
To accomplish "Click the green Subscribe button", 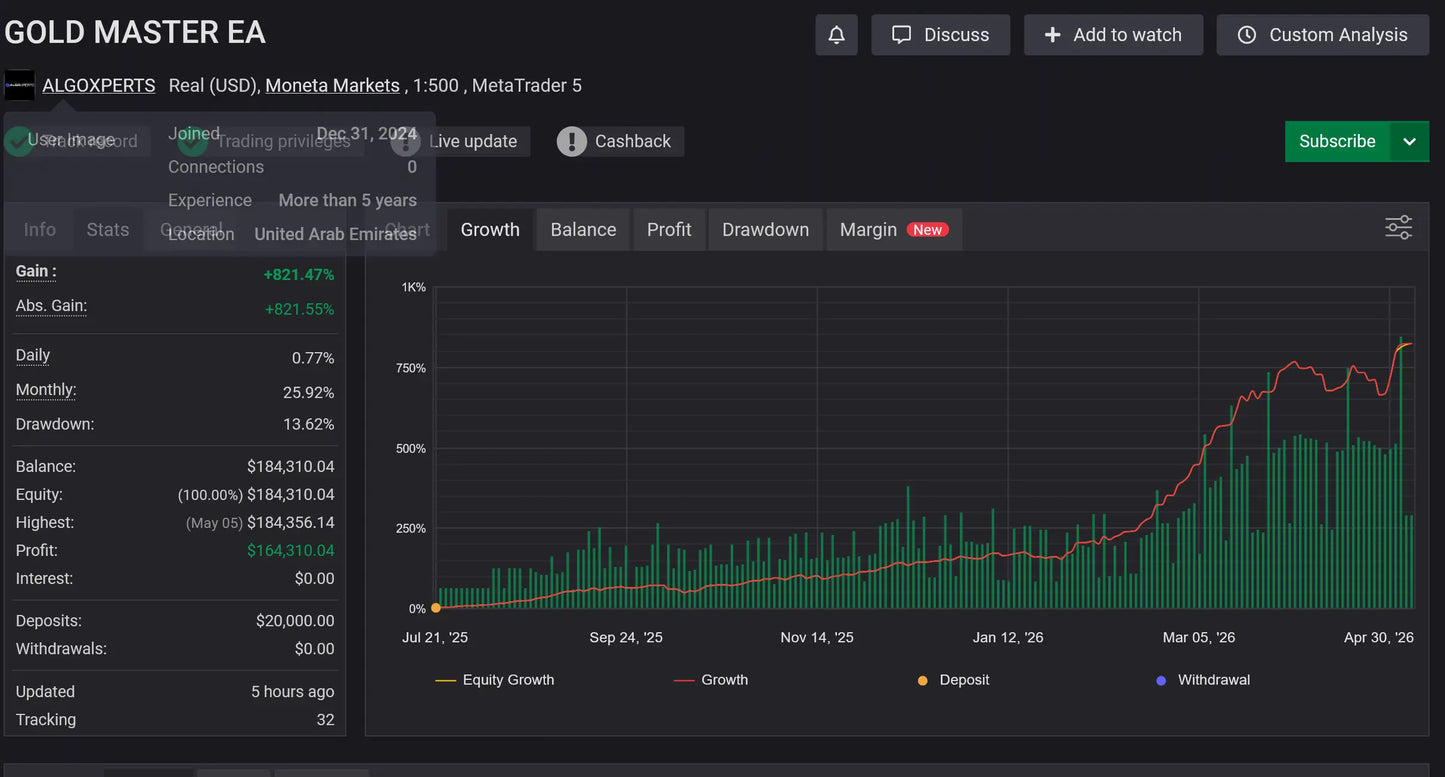I will (1337, 141).
